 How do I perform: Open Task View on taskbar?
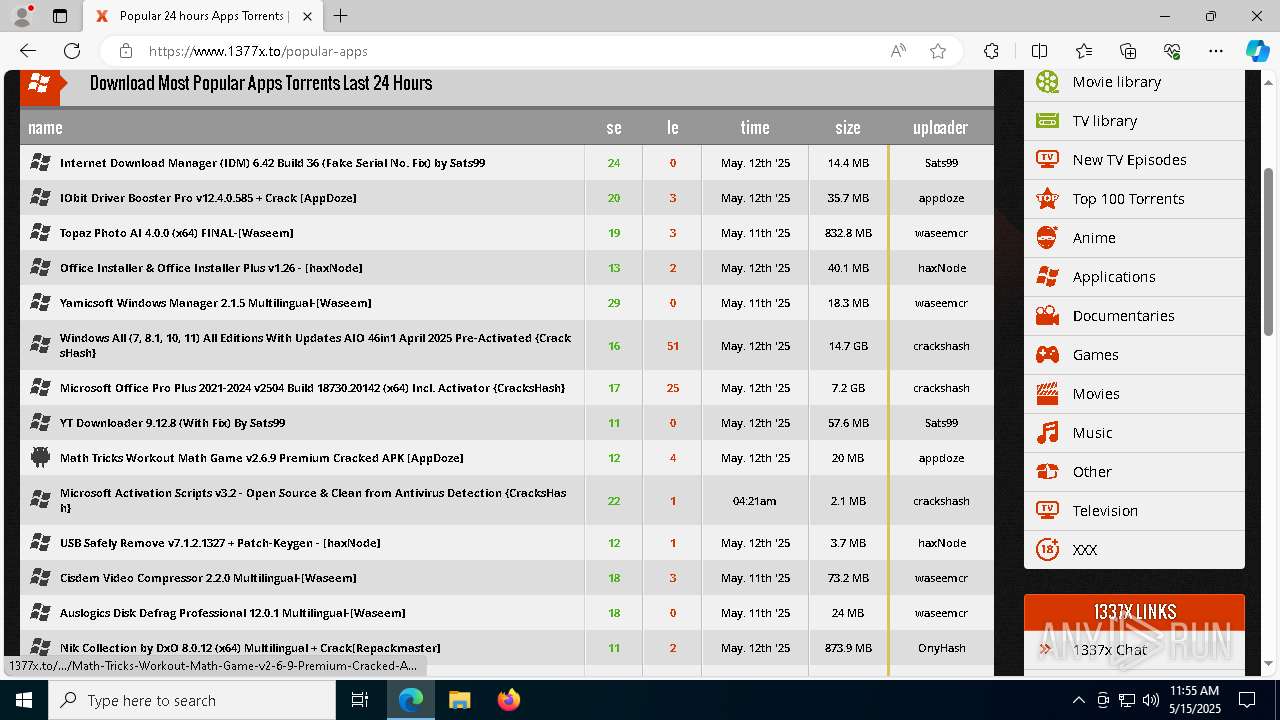click(360, 700)
